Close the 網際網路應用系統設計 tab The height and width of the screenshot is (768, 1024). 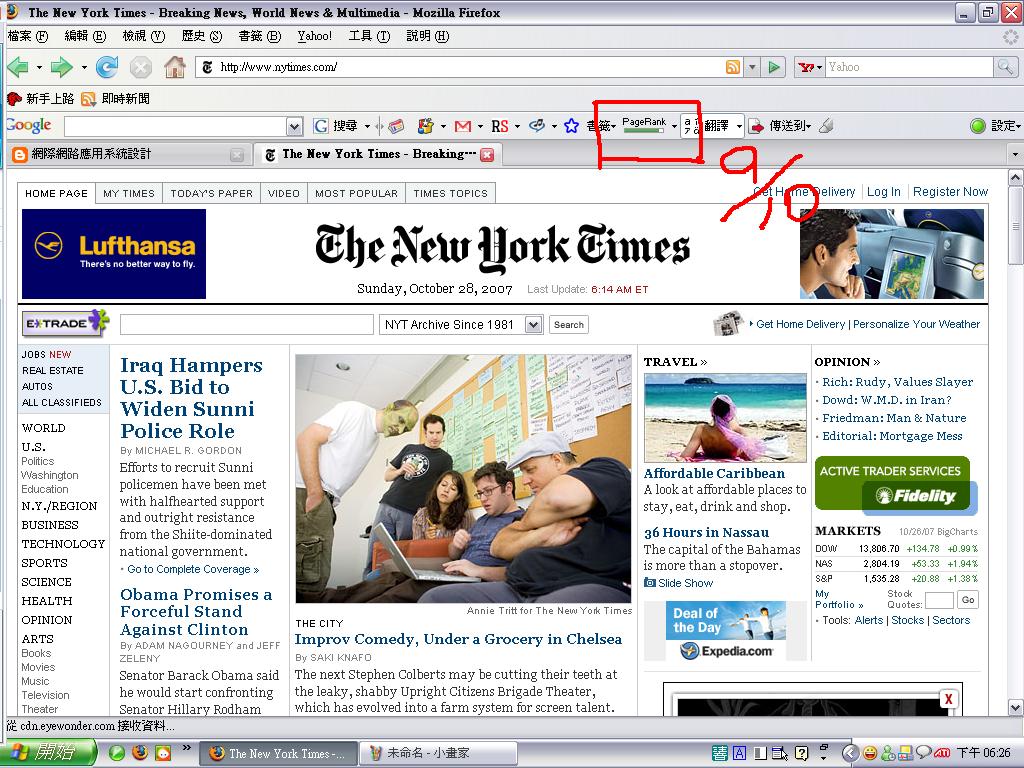pyautogui.click(x=237, y=155)
